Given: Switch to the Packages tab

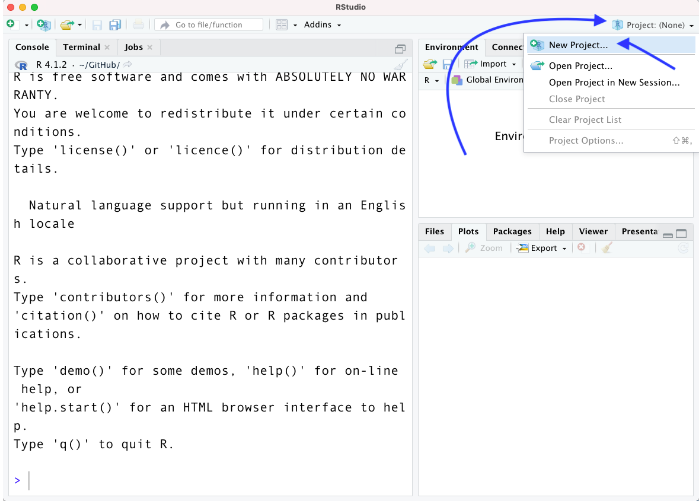Looking at the screenshot, I should point(512,231).
